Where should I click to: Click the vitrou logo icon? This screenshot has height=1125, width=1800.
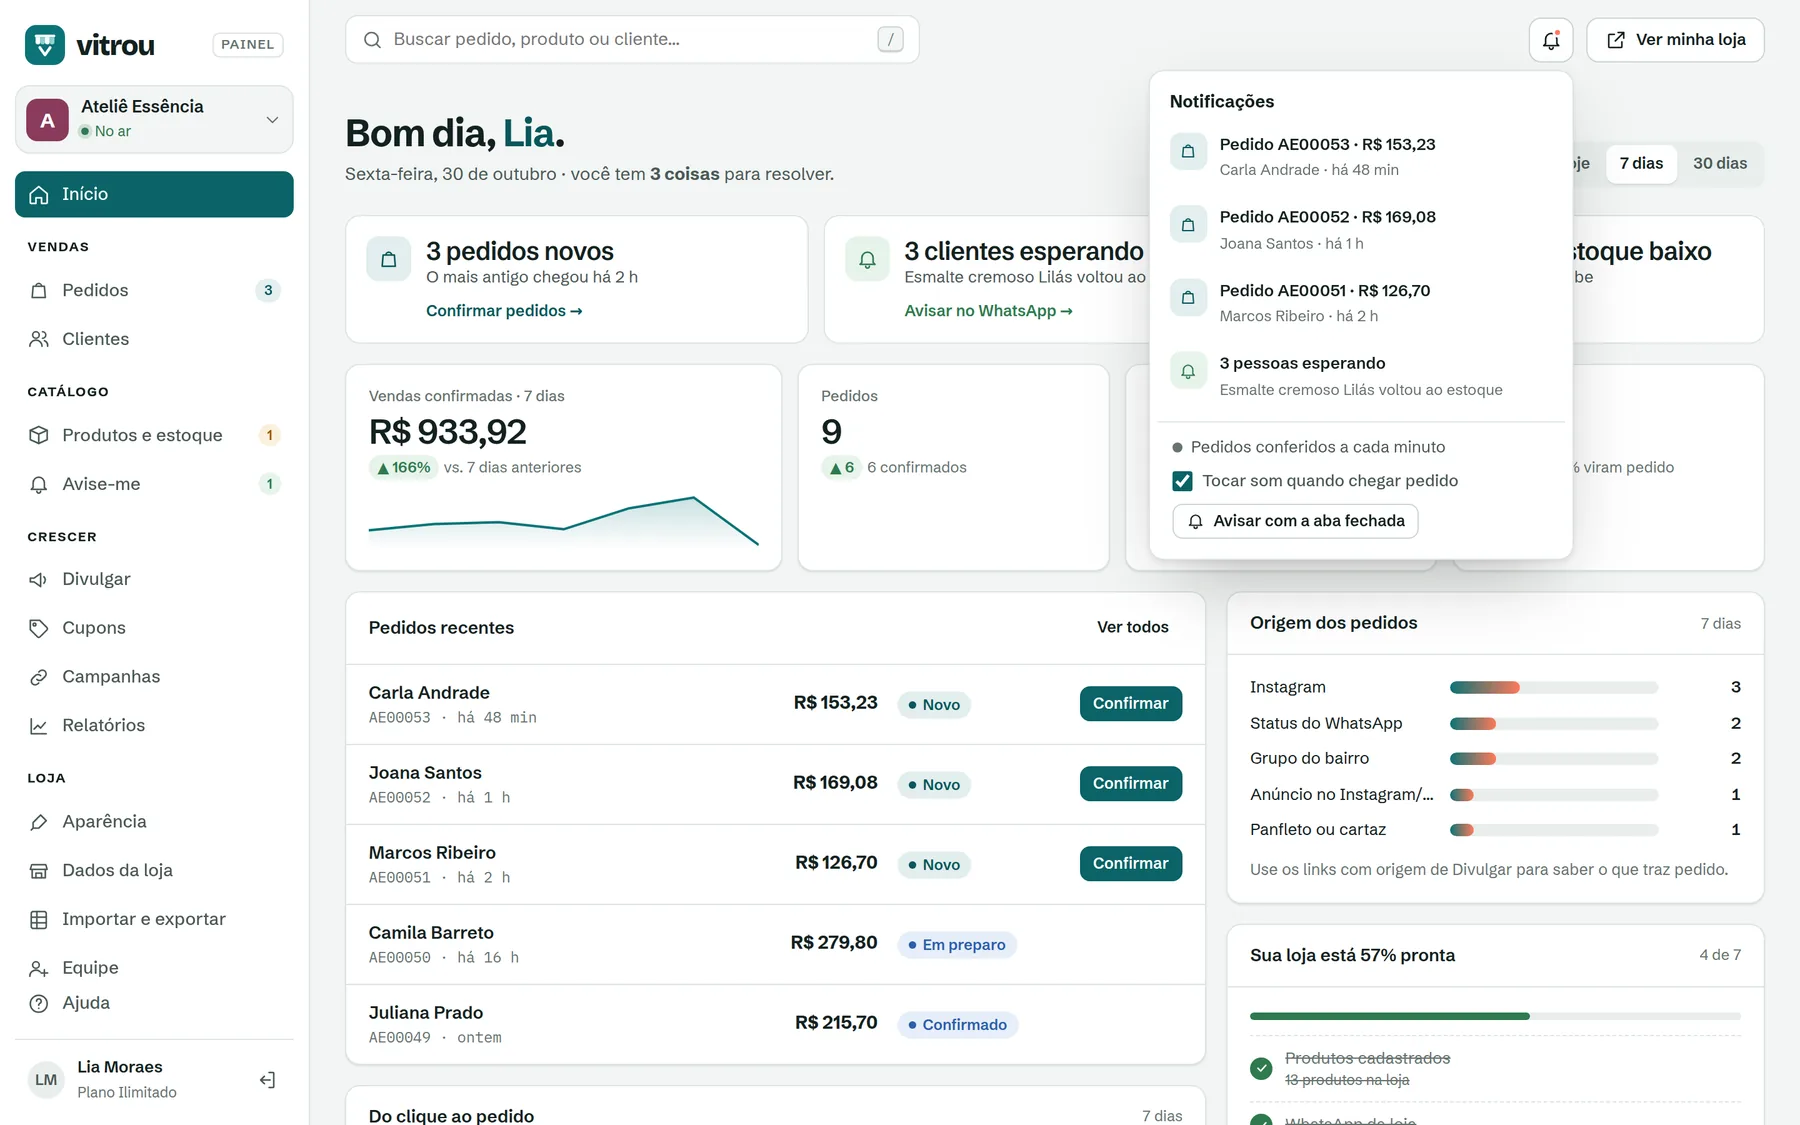[45, 45]
